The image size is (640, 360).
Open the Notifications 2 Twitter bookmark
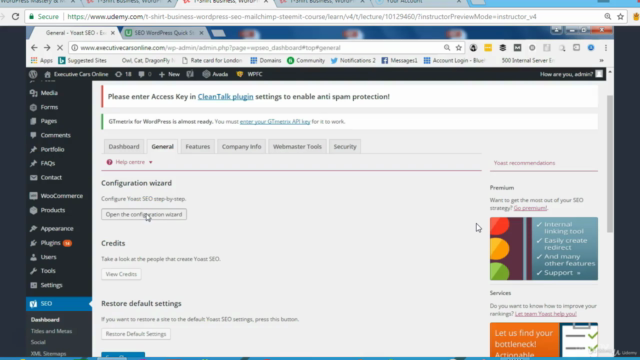(353, 60)
